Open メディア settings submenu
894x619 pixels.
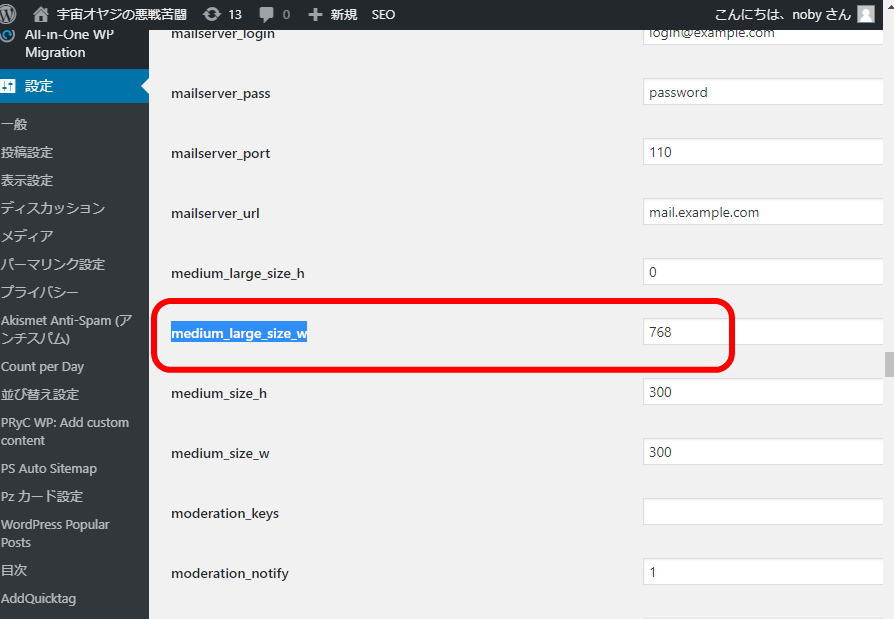pos(27,236)
